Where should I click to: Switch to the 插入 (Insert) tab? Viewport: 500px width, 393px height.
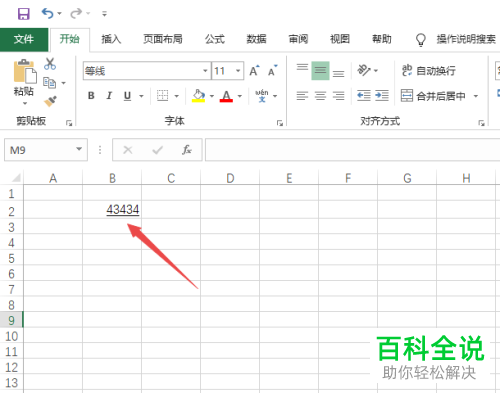tap(111, 39)
